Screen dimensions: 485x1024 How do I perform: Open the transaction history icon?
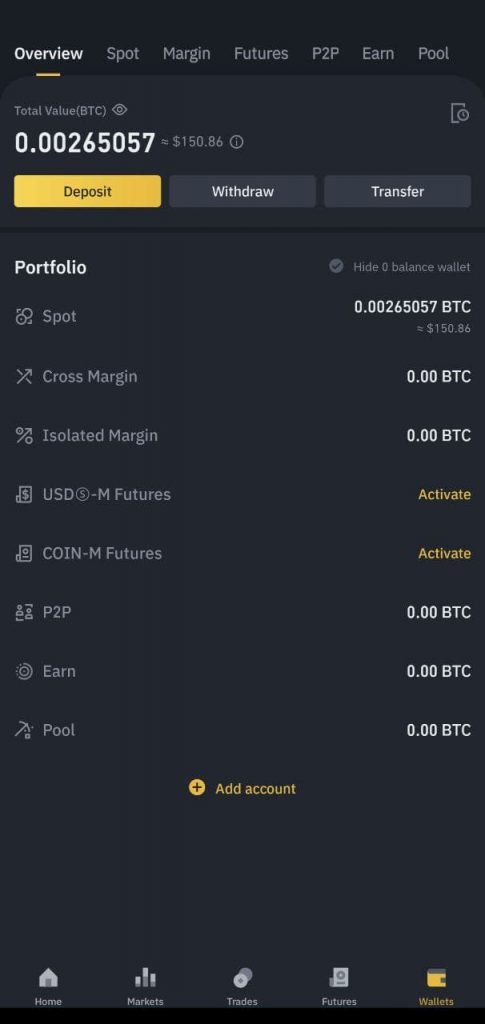point(460,113)
